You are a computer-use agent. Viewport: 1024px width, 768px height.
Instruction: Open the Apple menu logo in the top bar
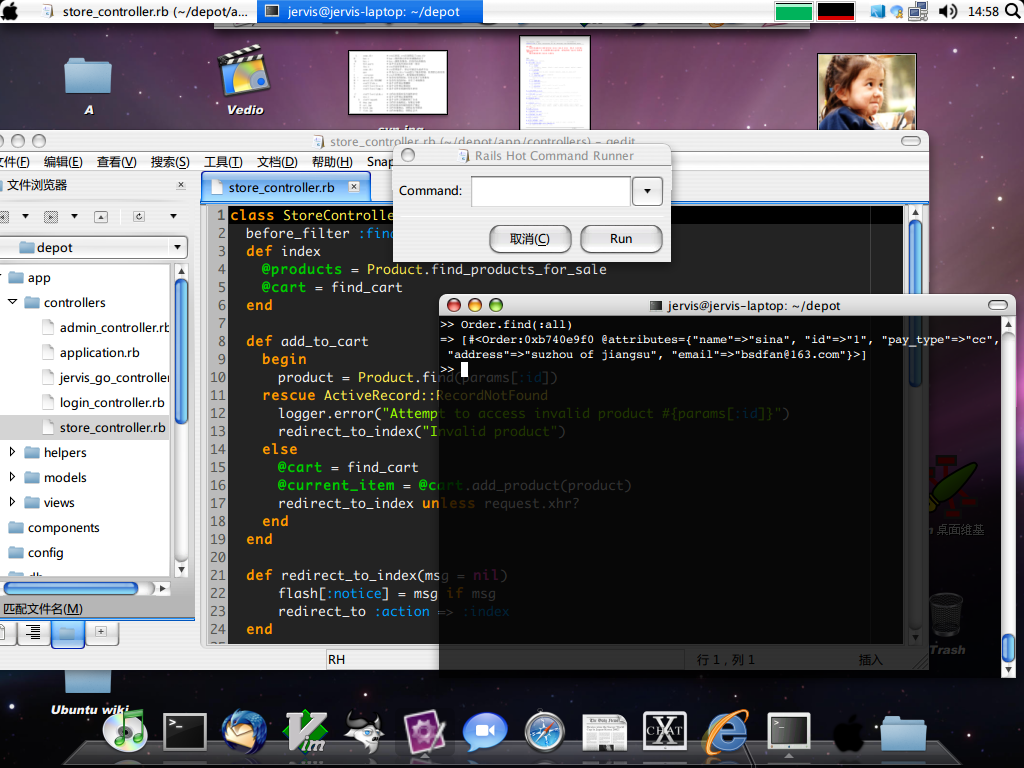coord(10,11)
